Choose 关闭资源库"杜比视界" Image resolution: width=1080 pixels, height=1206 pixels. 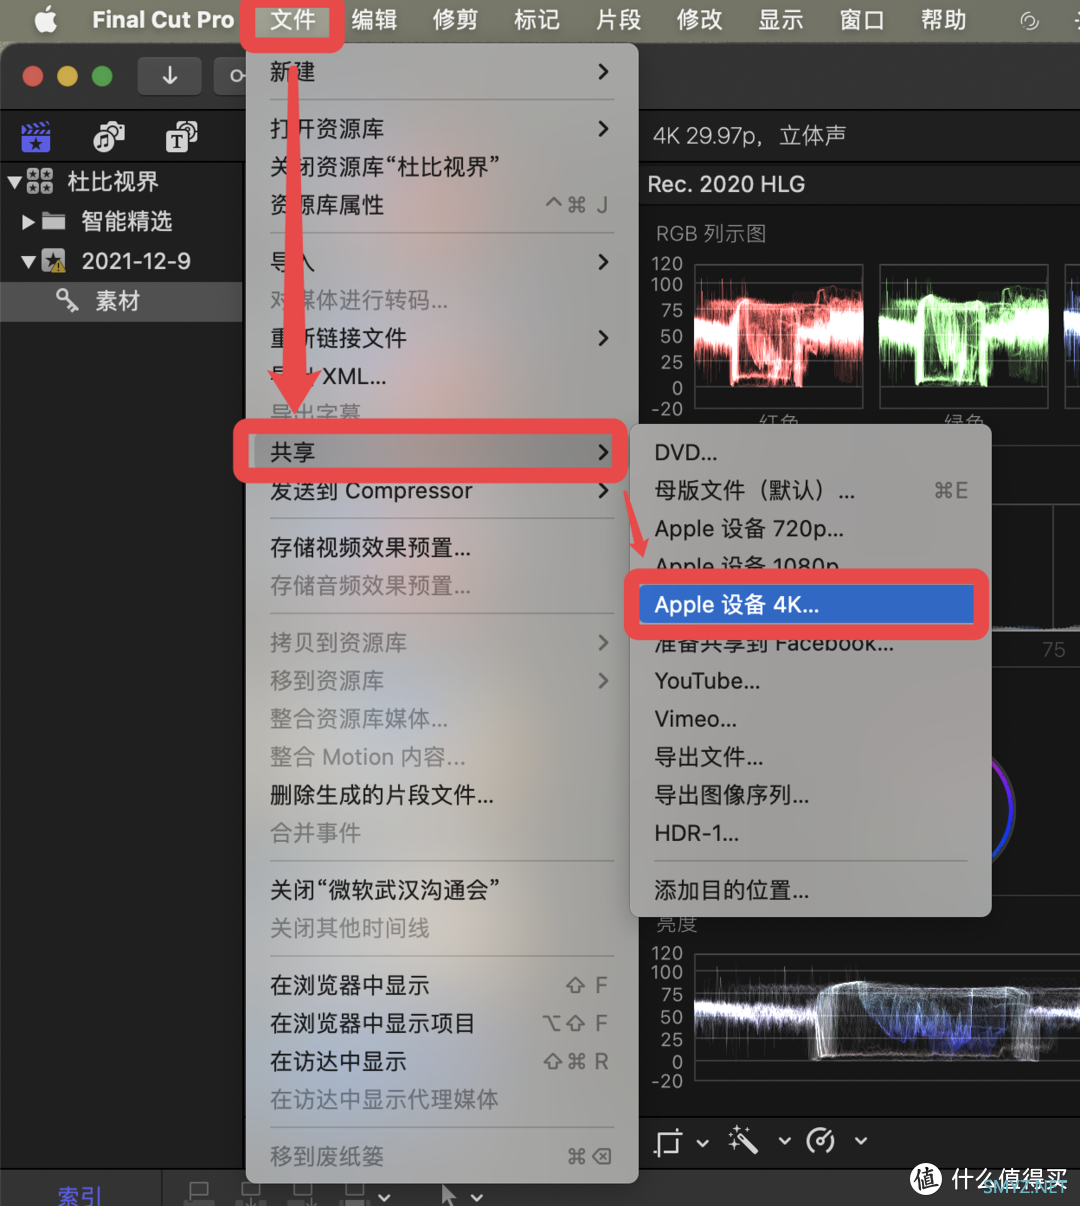tap(441, 167)
